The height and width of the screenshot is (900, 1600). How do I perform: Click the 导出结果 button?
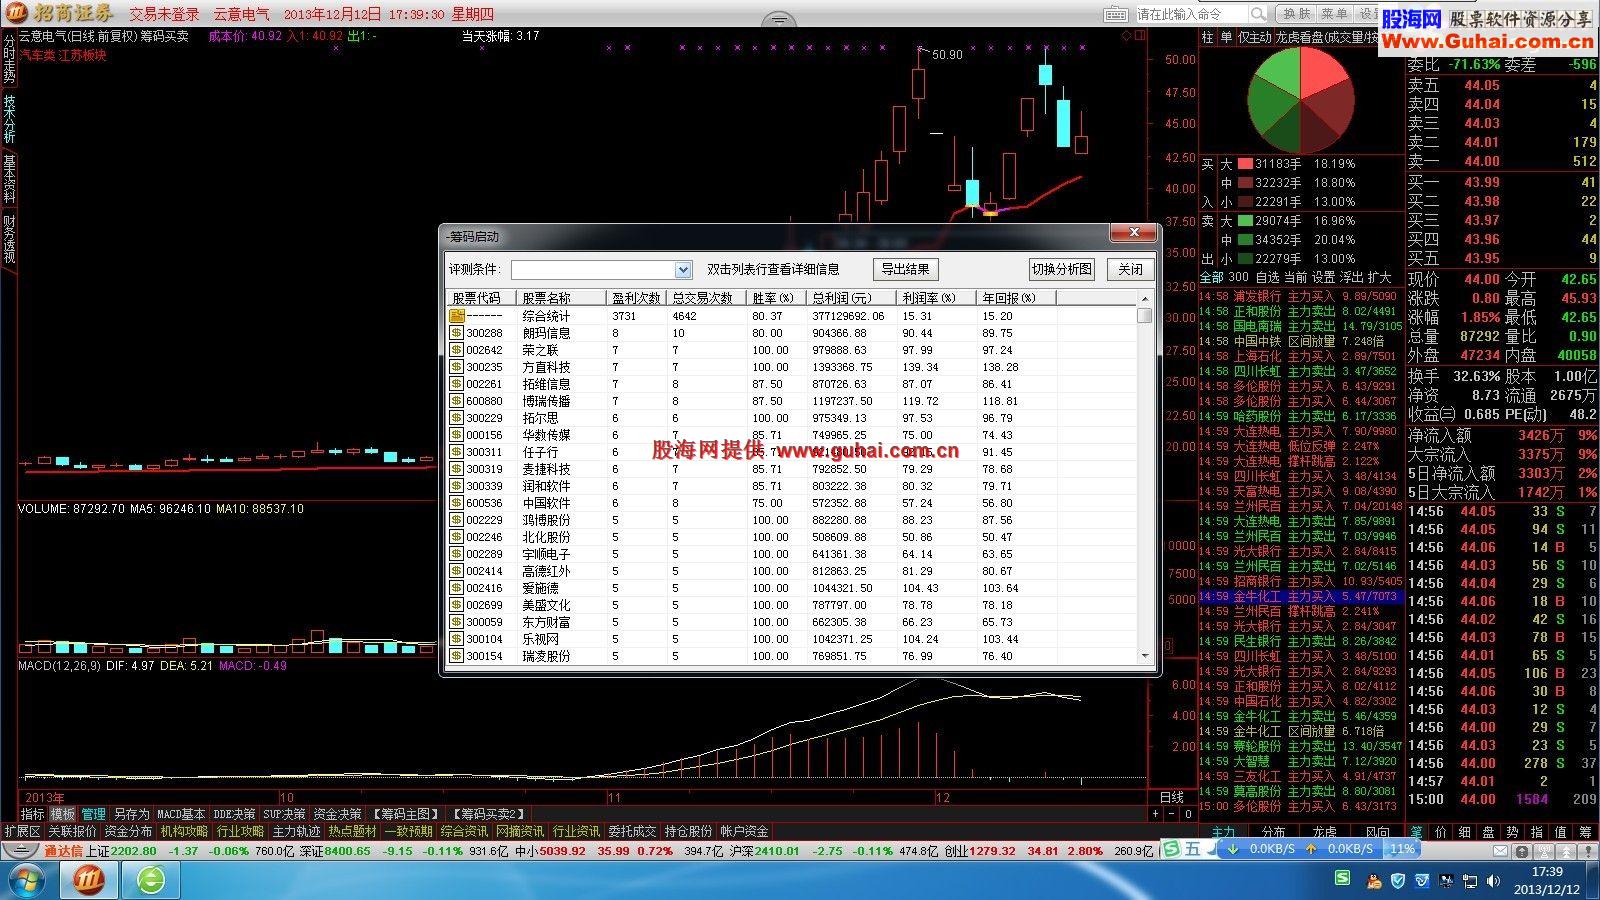coord(905,269)
